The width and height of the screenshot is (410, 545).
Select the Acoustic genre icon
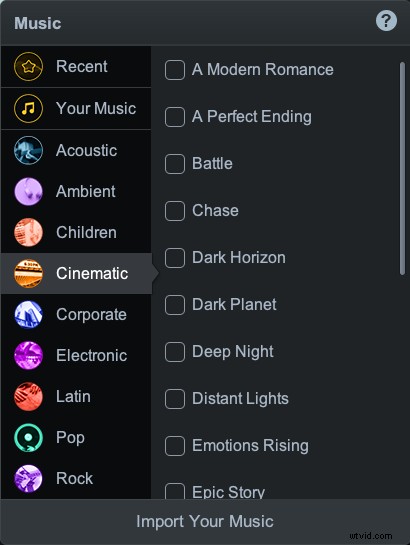[28, 150]
